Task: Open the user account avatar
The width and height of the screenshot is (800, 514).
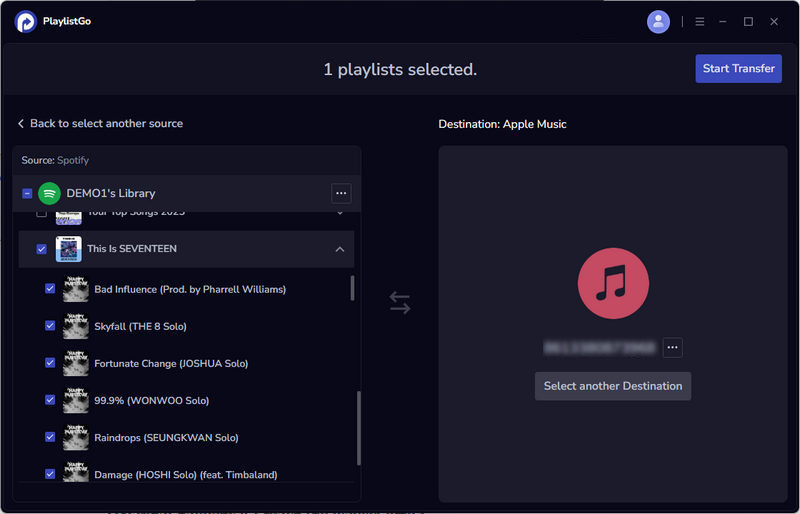Action: (658, 21)
